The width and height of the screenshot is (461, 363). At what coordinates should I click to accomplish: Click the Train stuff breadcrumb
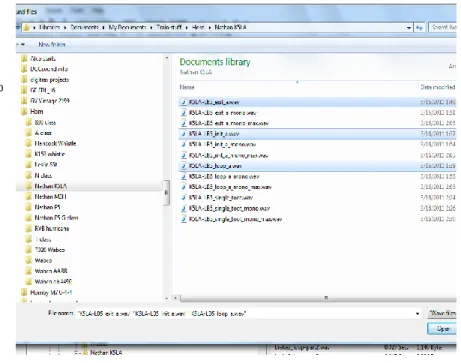point(169,27)
